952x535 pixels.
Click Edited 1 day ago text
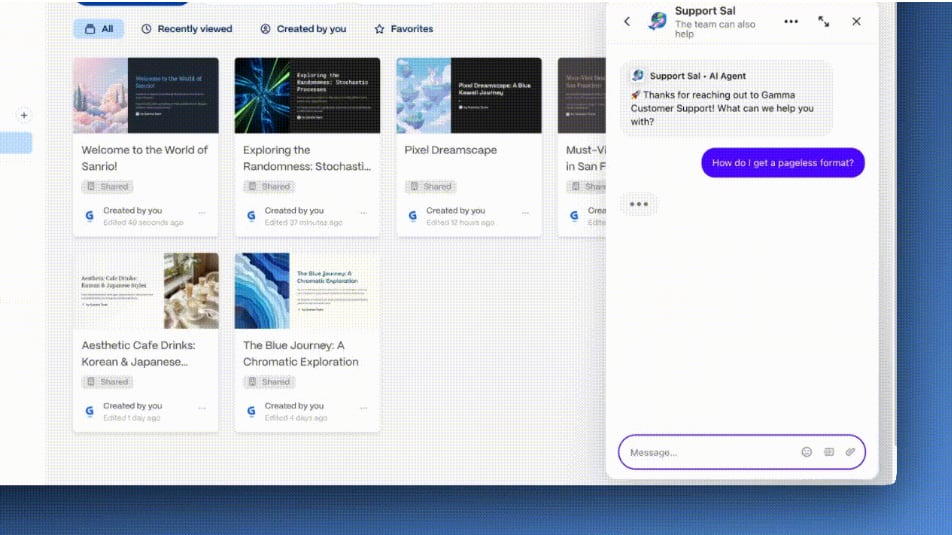[x=132, y=418]
